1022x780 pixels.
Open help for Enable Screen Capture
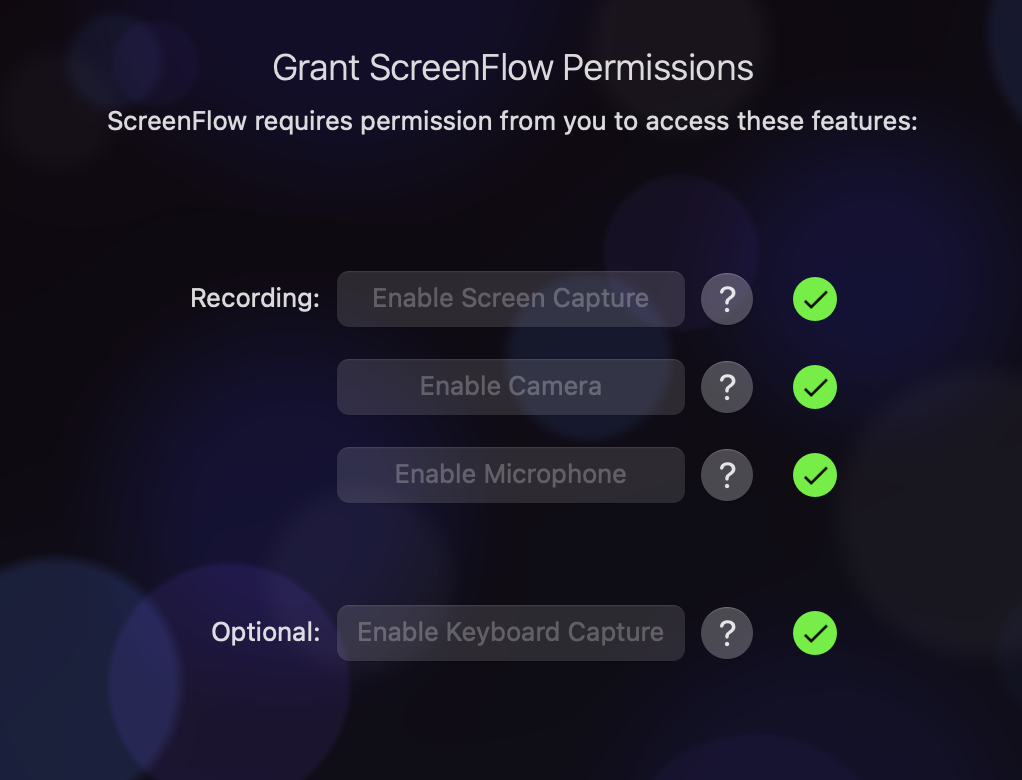727,299
